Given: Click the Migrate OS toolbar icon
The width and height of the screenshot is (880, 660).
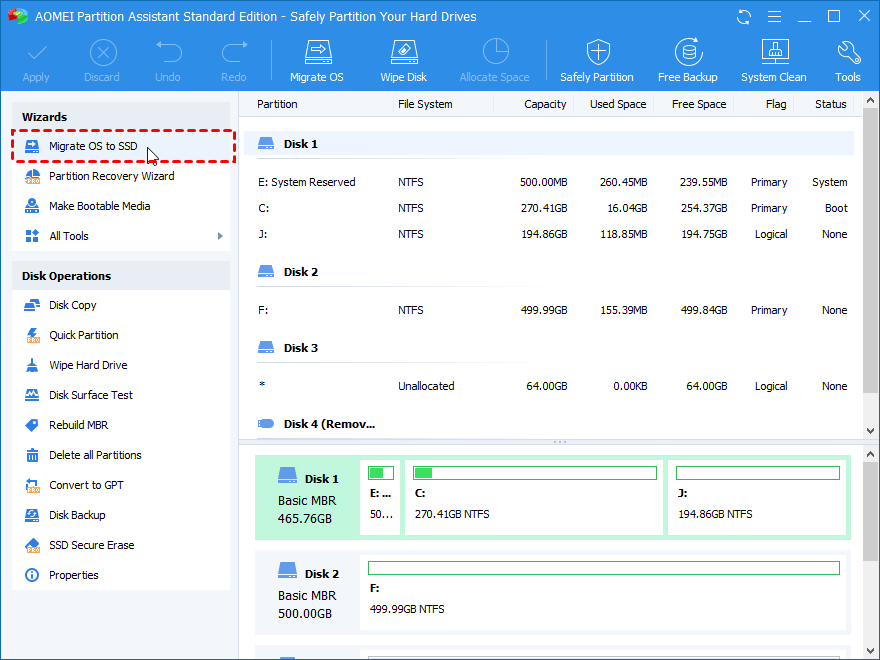Looking at the screenshot, I should 317,60.
